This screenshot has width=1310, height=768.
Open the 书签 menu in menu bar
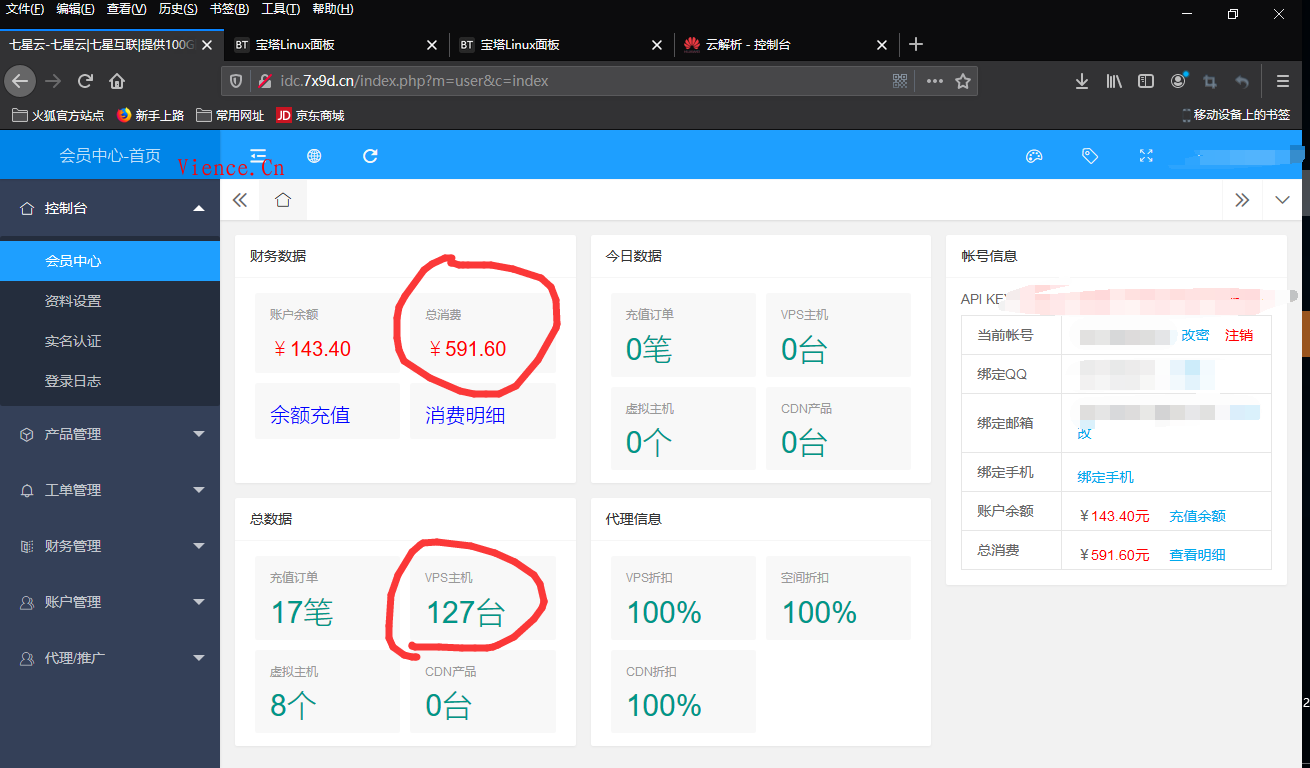(x=228, y=9)
